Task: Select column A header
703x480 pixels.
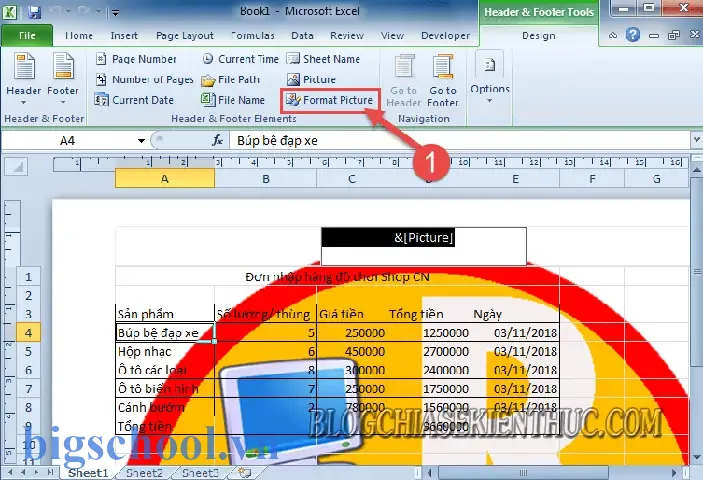Action: [165, 179]
